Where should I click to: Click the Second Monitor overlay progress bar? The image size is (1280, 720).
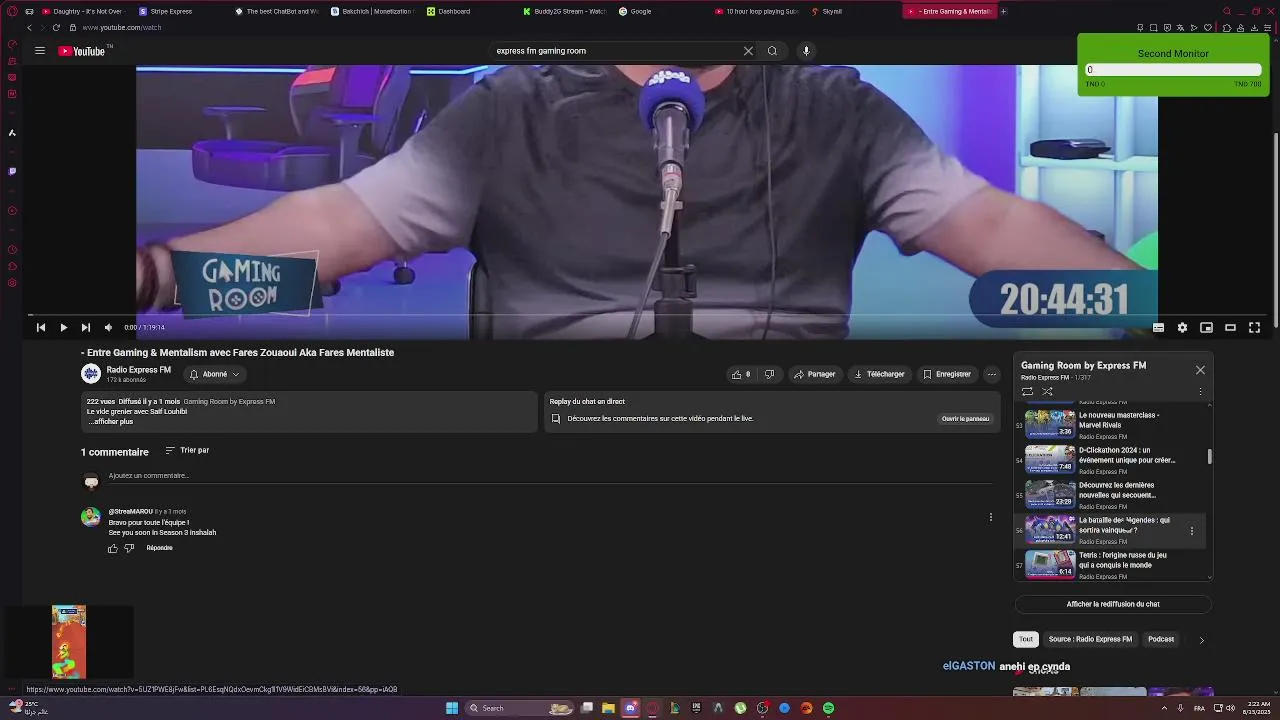tap(1173, 70)
